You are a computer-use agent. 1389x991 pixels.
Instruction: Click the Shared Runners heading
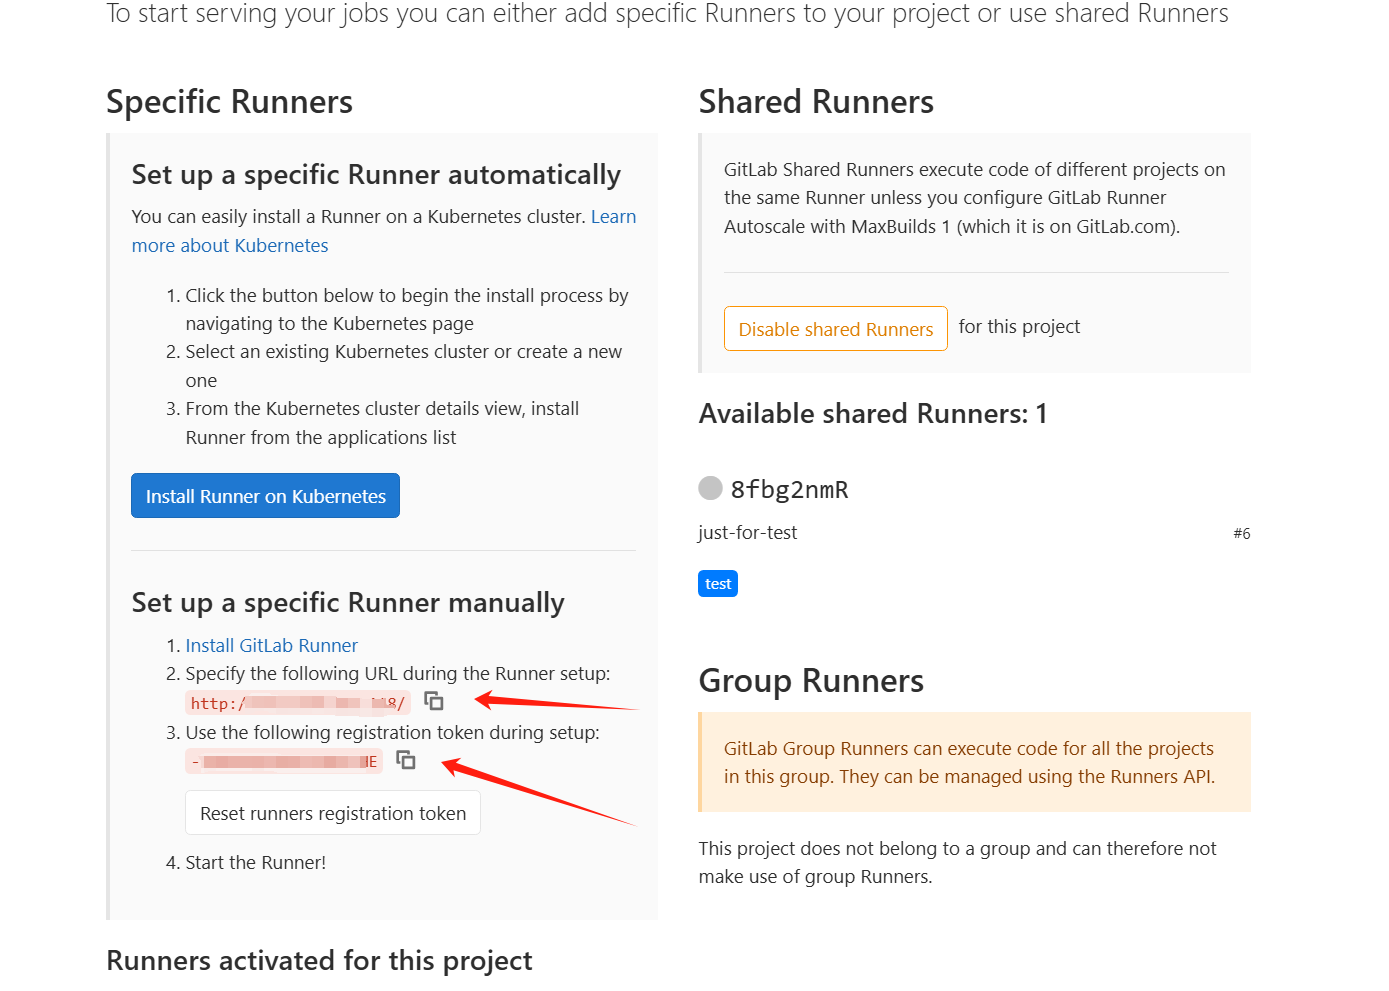pos(816,102)
